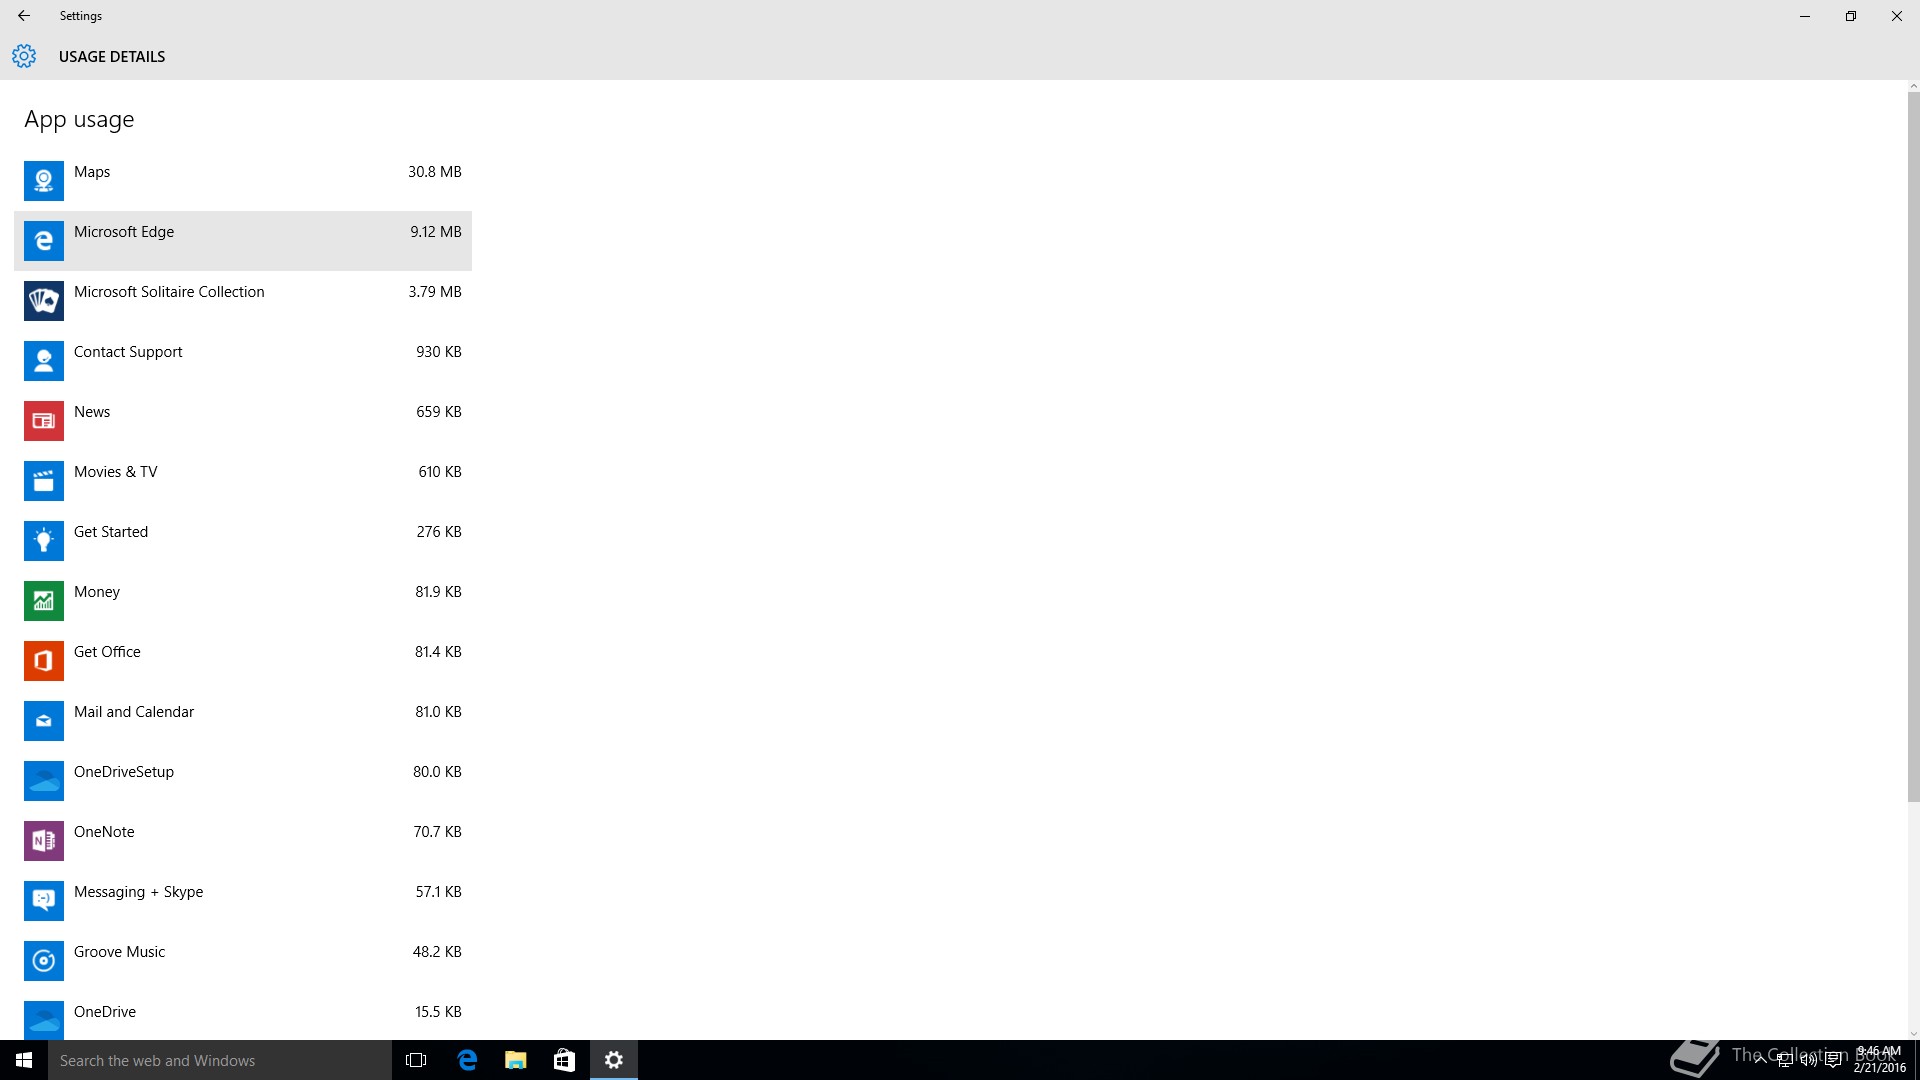The image size is (1920, 1080).
Task: Click the Movies & TV icon
Action: tap(43, 481)
